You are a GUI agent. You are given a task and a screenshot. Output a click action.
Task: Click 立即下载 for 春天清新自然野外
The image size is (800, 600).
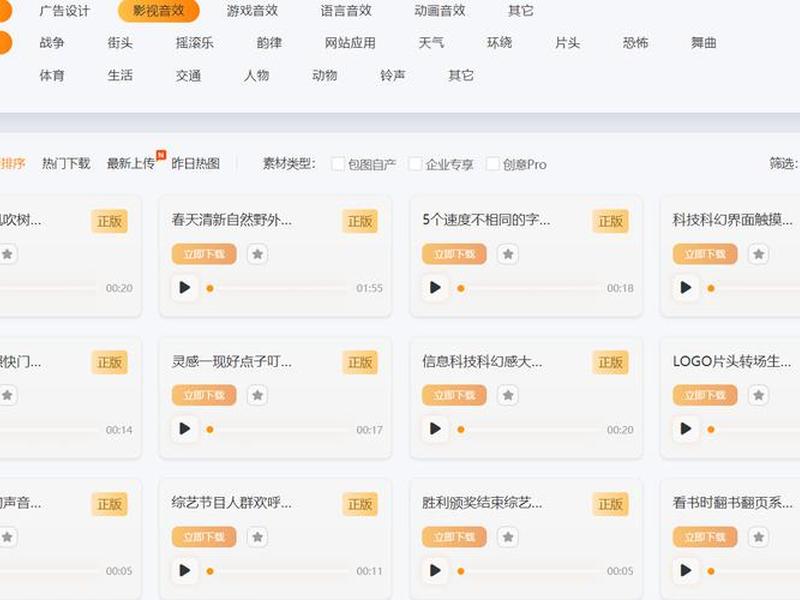point(204,254)
